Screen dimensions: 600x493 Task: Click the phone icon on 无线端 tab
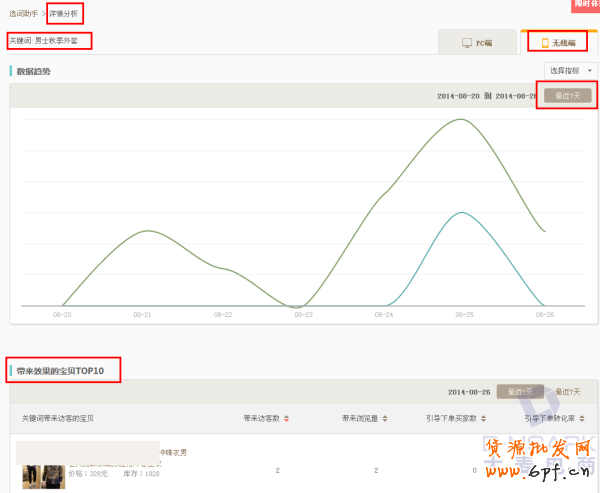click(545, 43)
